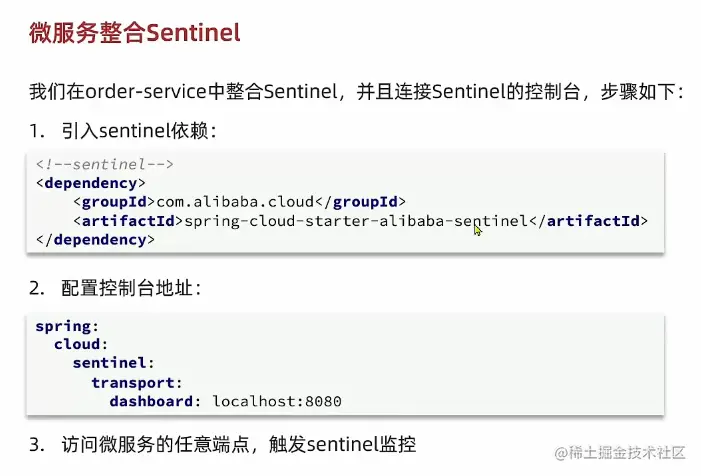Click the dashboard key in YAML
The height and width of the screenshot is (476, 701).
[x=156, y=402]
